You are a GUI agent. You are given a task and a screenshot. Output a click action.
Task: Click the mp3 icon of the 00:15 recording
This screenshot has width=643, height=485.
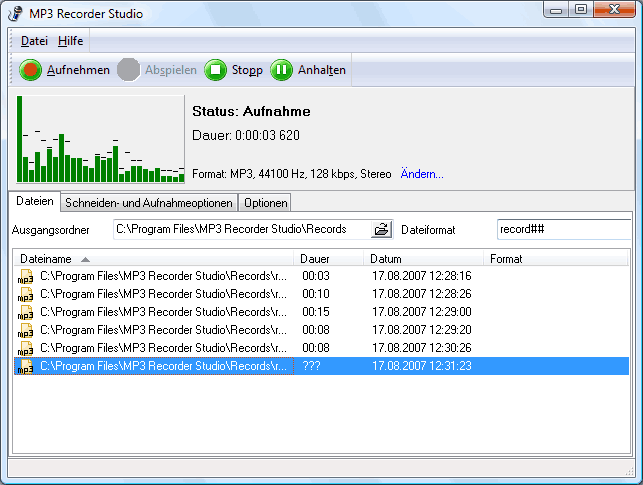coord(25,312)
